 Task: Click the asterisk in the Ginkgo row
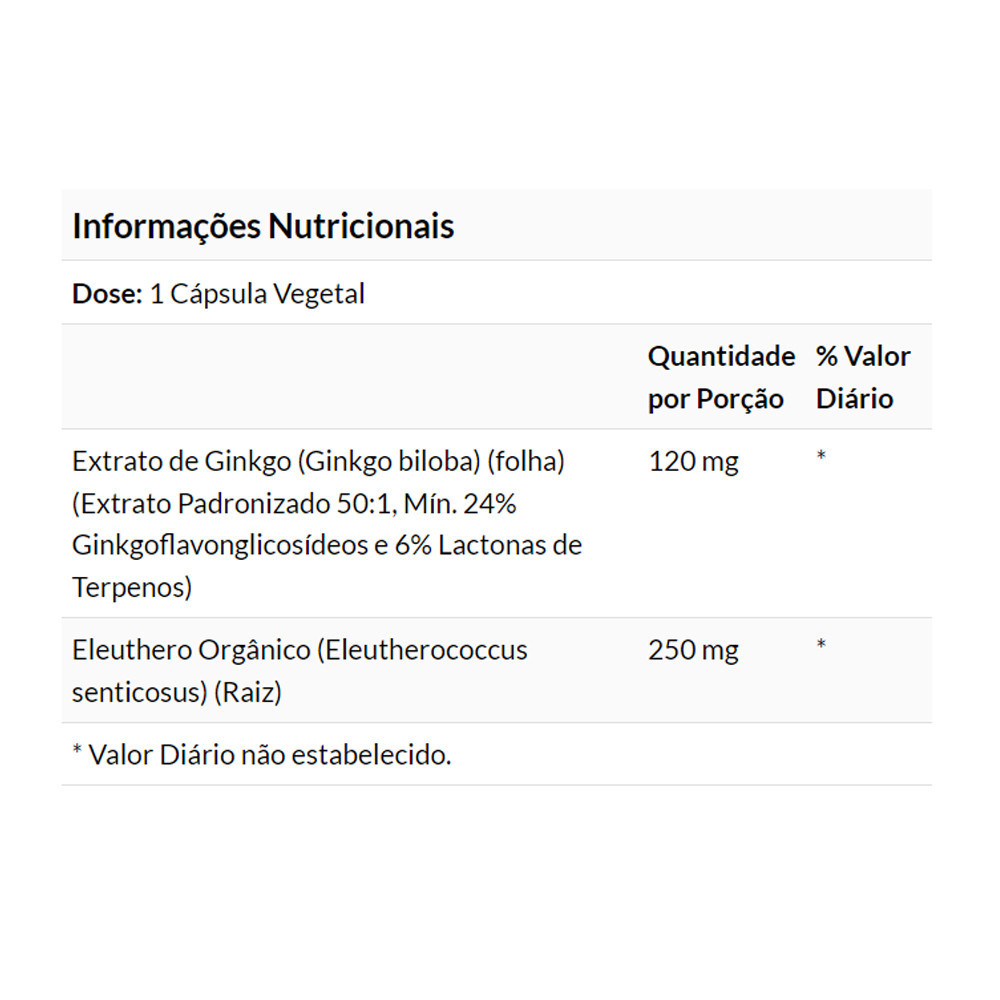[x=821, y=457]
